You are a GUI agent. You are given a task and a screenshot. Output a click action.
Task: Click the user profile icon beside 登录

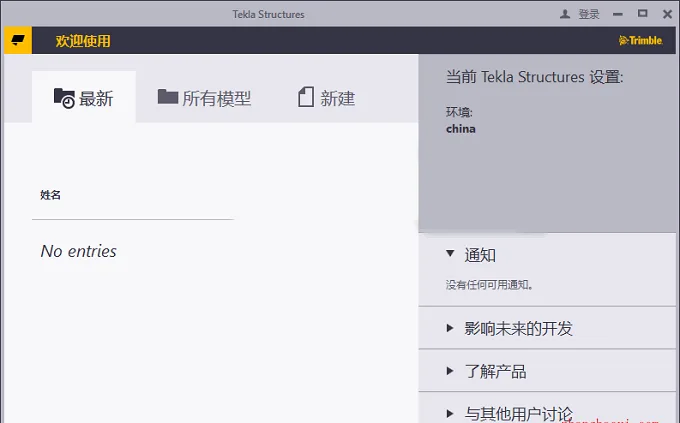pos(565,14)
